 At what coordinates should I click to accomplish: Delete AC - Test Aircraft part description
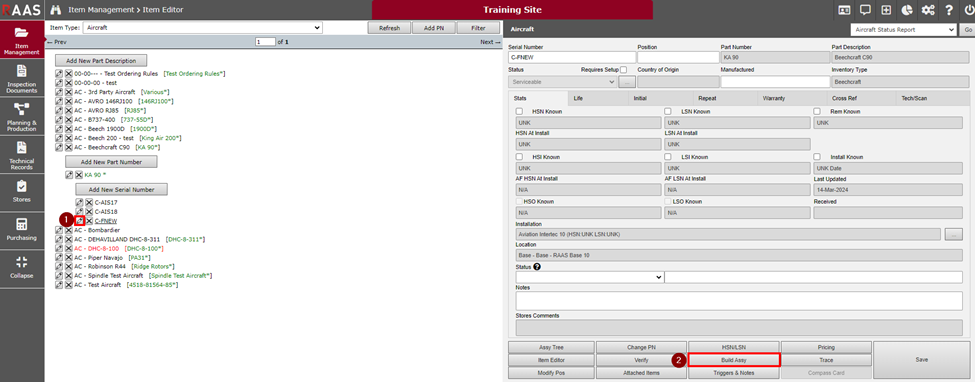tap(69, 285)
